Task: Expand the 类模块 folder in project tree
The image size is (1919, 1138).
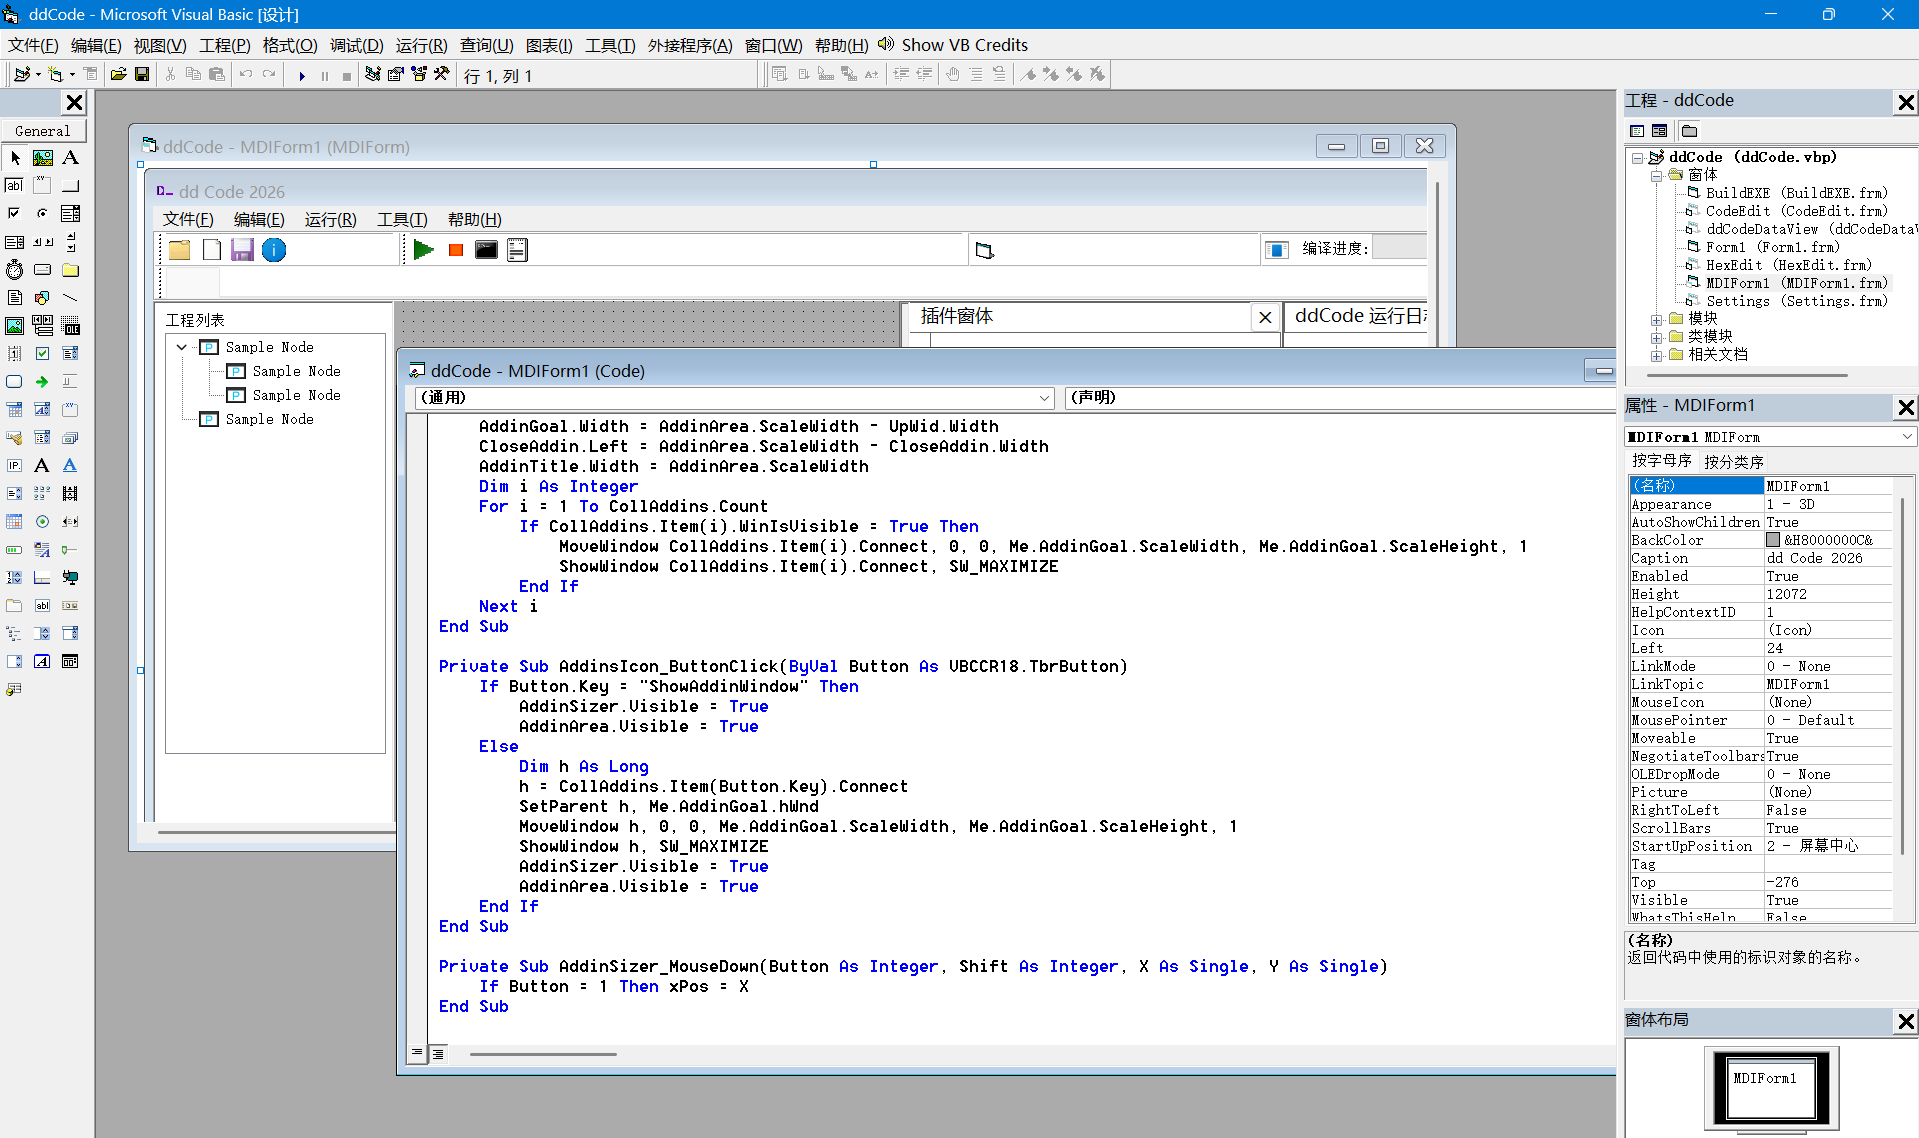Action: click(x=1656, y=338)
